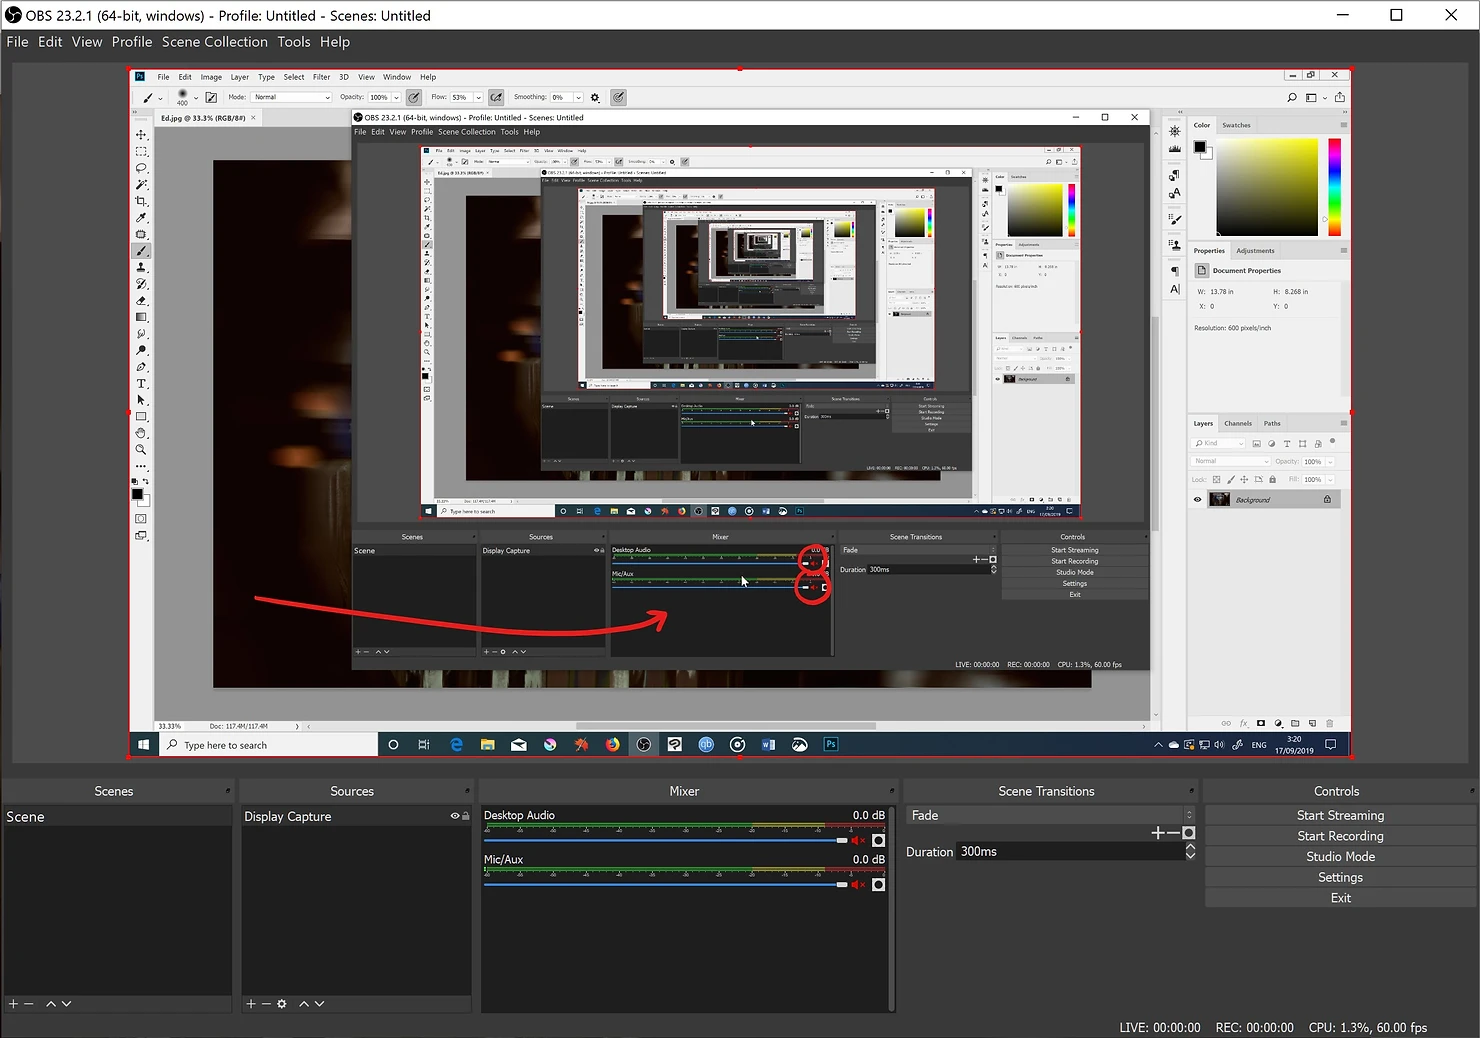Select the Lasso tool in outermost Photoshop window

[x=141, y=168]
